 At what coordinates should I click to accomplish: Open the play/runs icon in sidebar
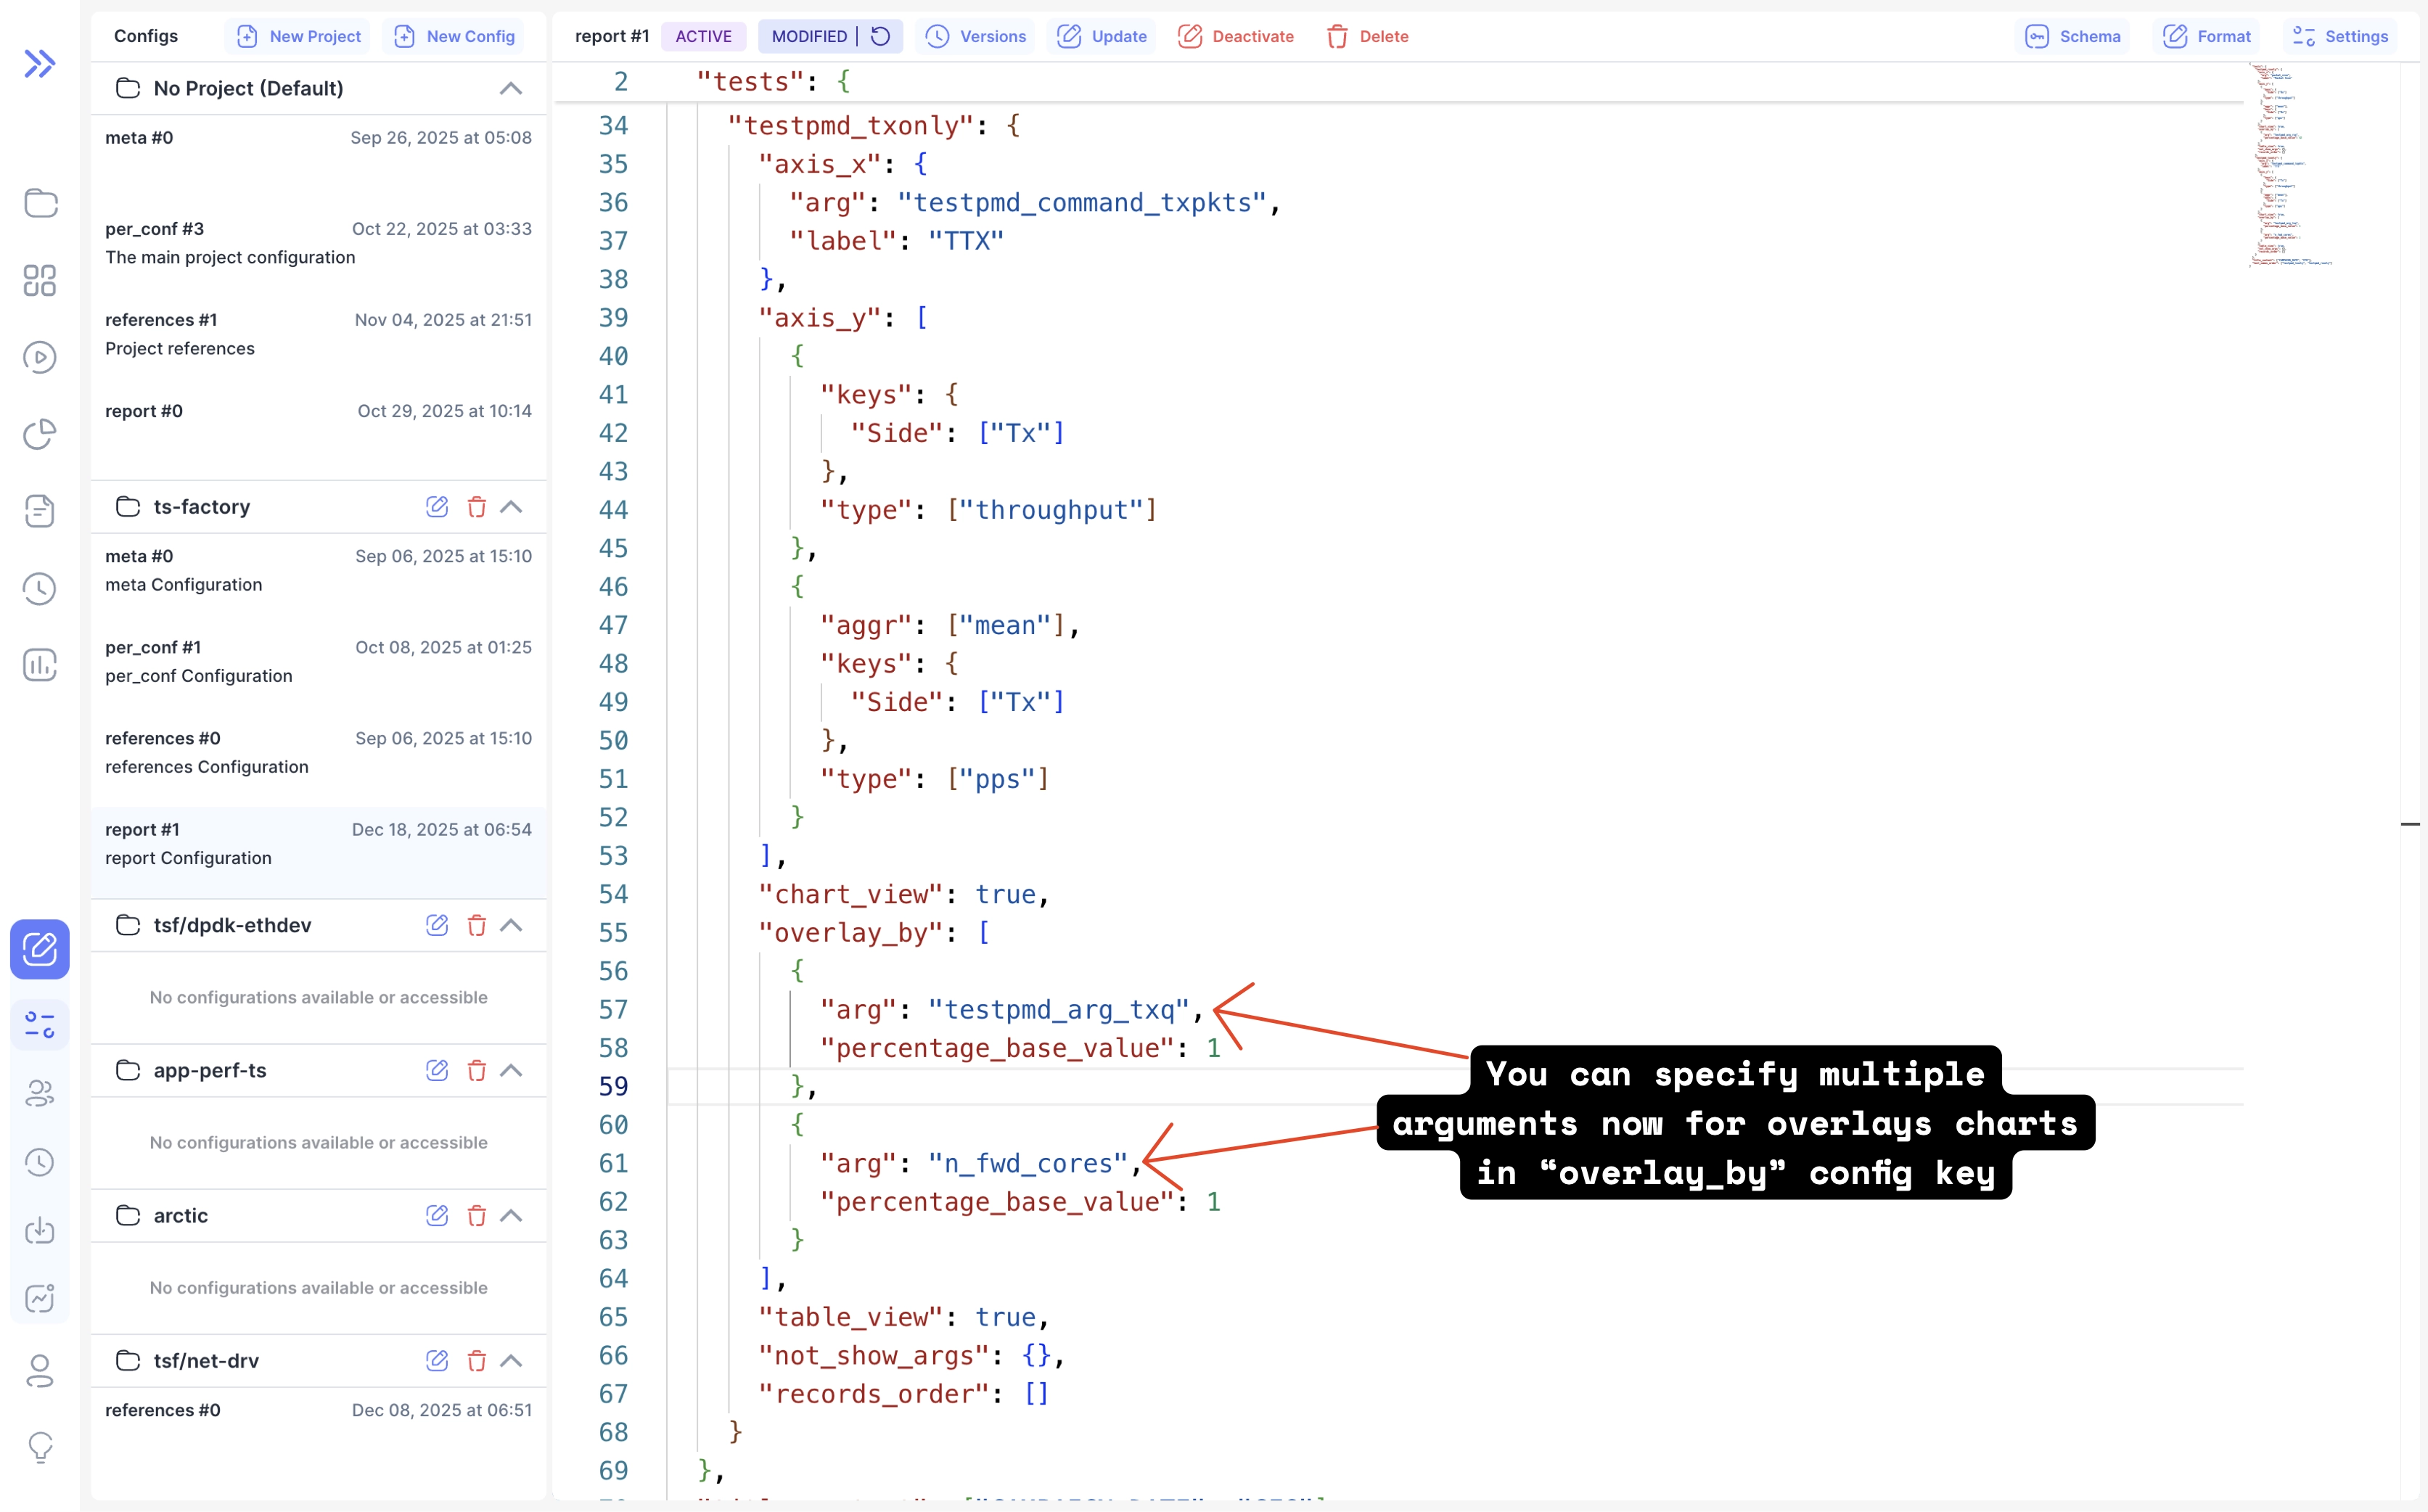pos(40,357)
